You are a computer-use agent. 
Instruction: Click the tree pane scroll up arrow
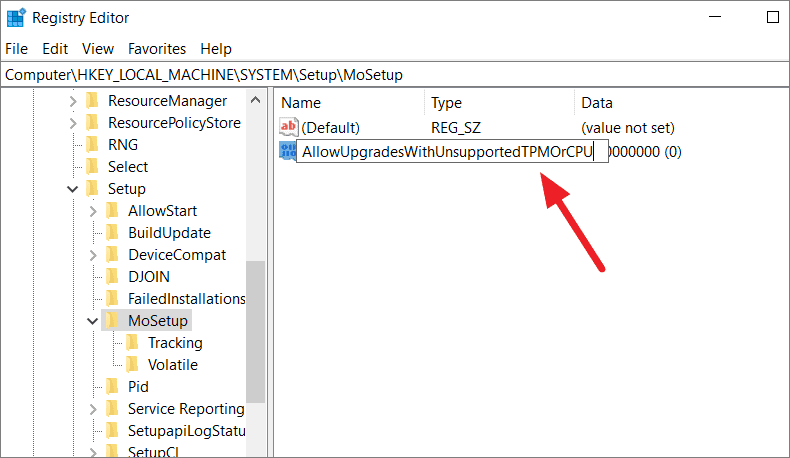(255, 100)
